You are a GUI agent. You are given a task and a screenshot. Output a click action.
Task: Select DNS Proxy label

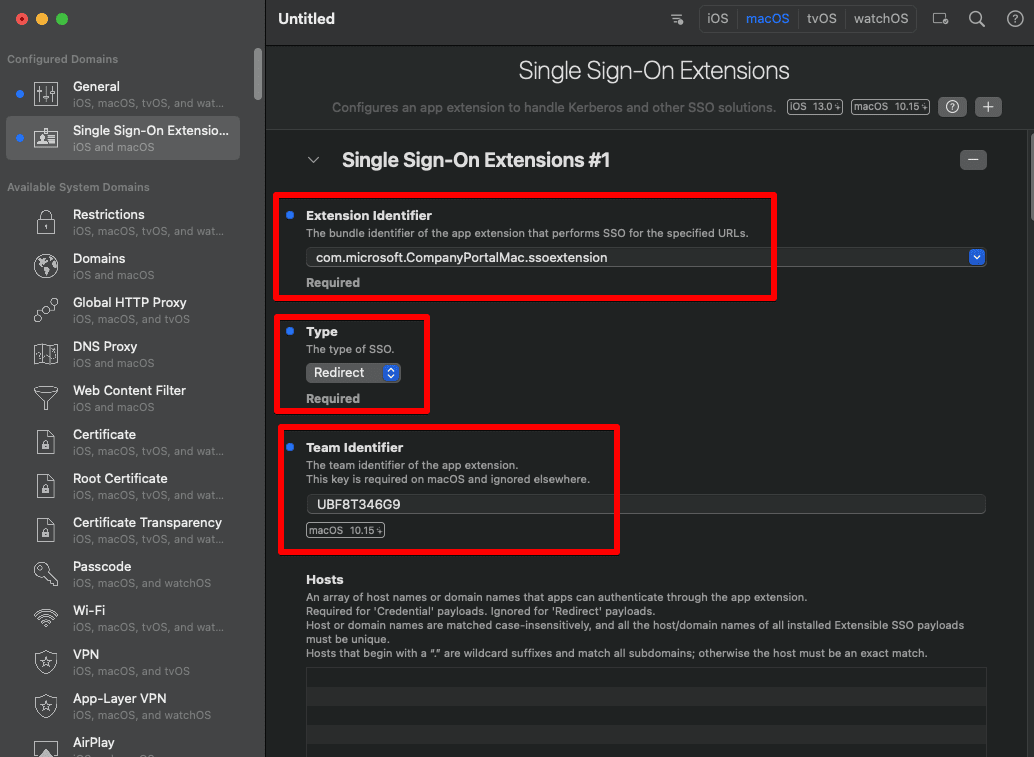[x=105, y=347]
